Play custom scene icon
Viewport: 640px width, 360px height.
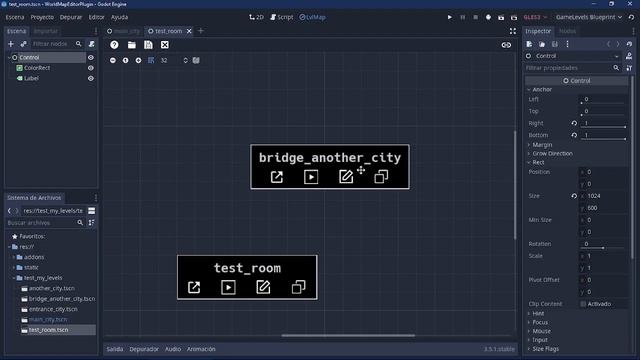(514, 17)
